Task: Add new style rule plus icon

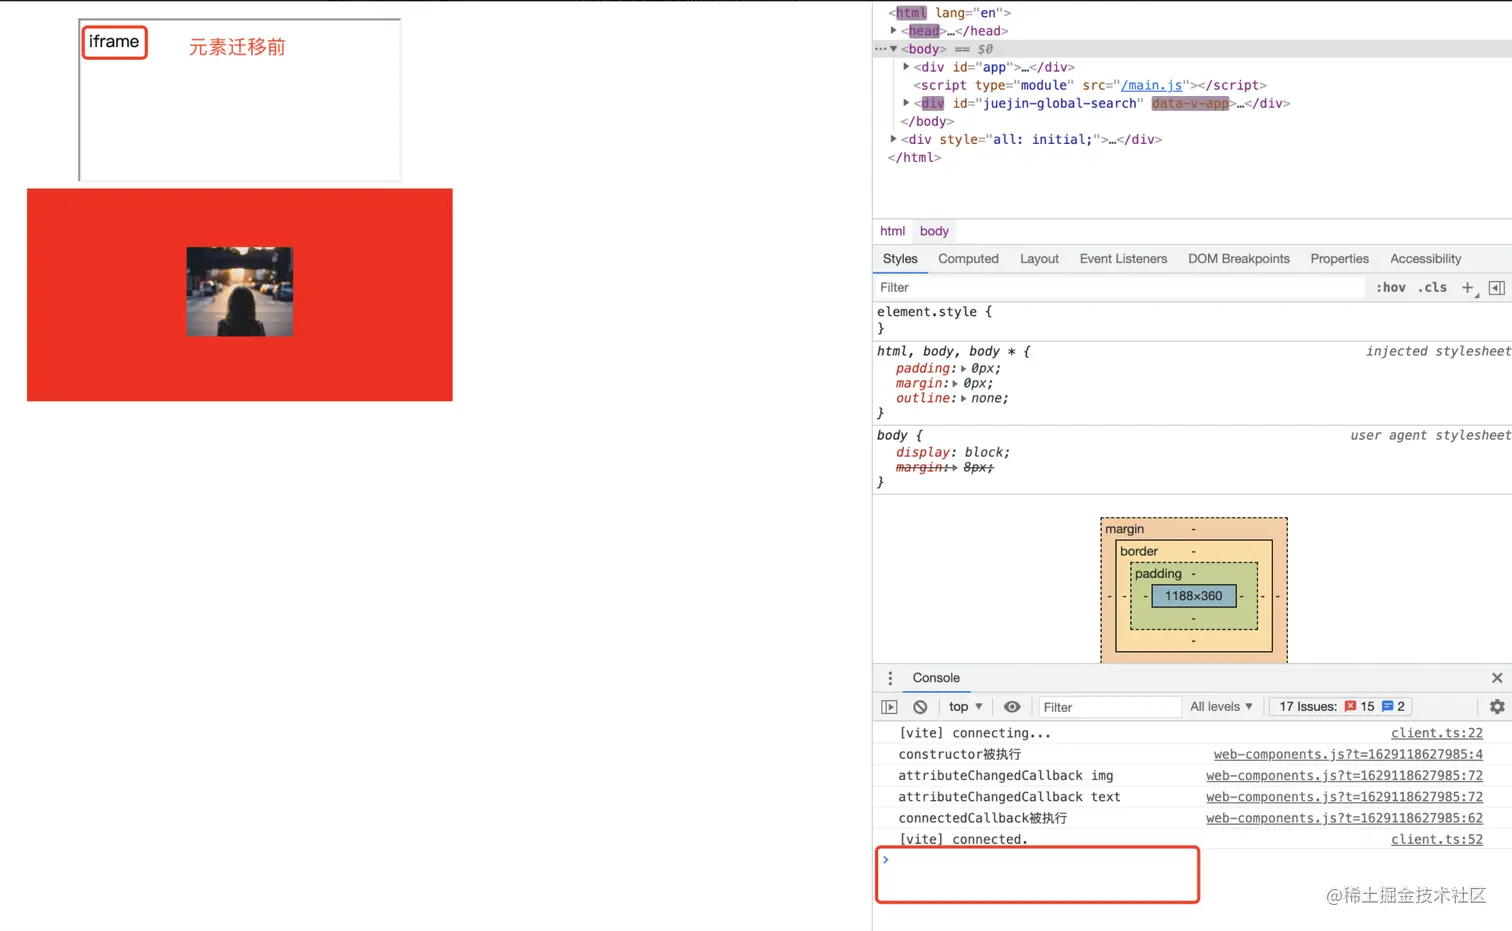Action: pyautogui.click(x=1468, y=288)
